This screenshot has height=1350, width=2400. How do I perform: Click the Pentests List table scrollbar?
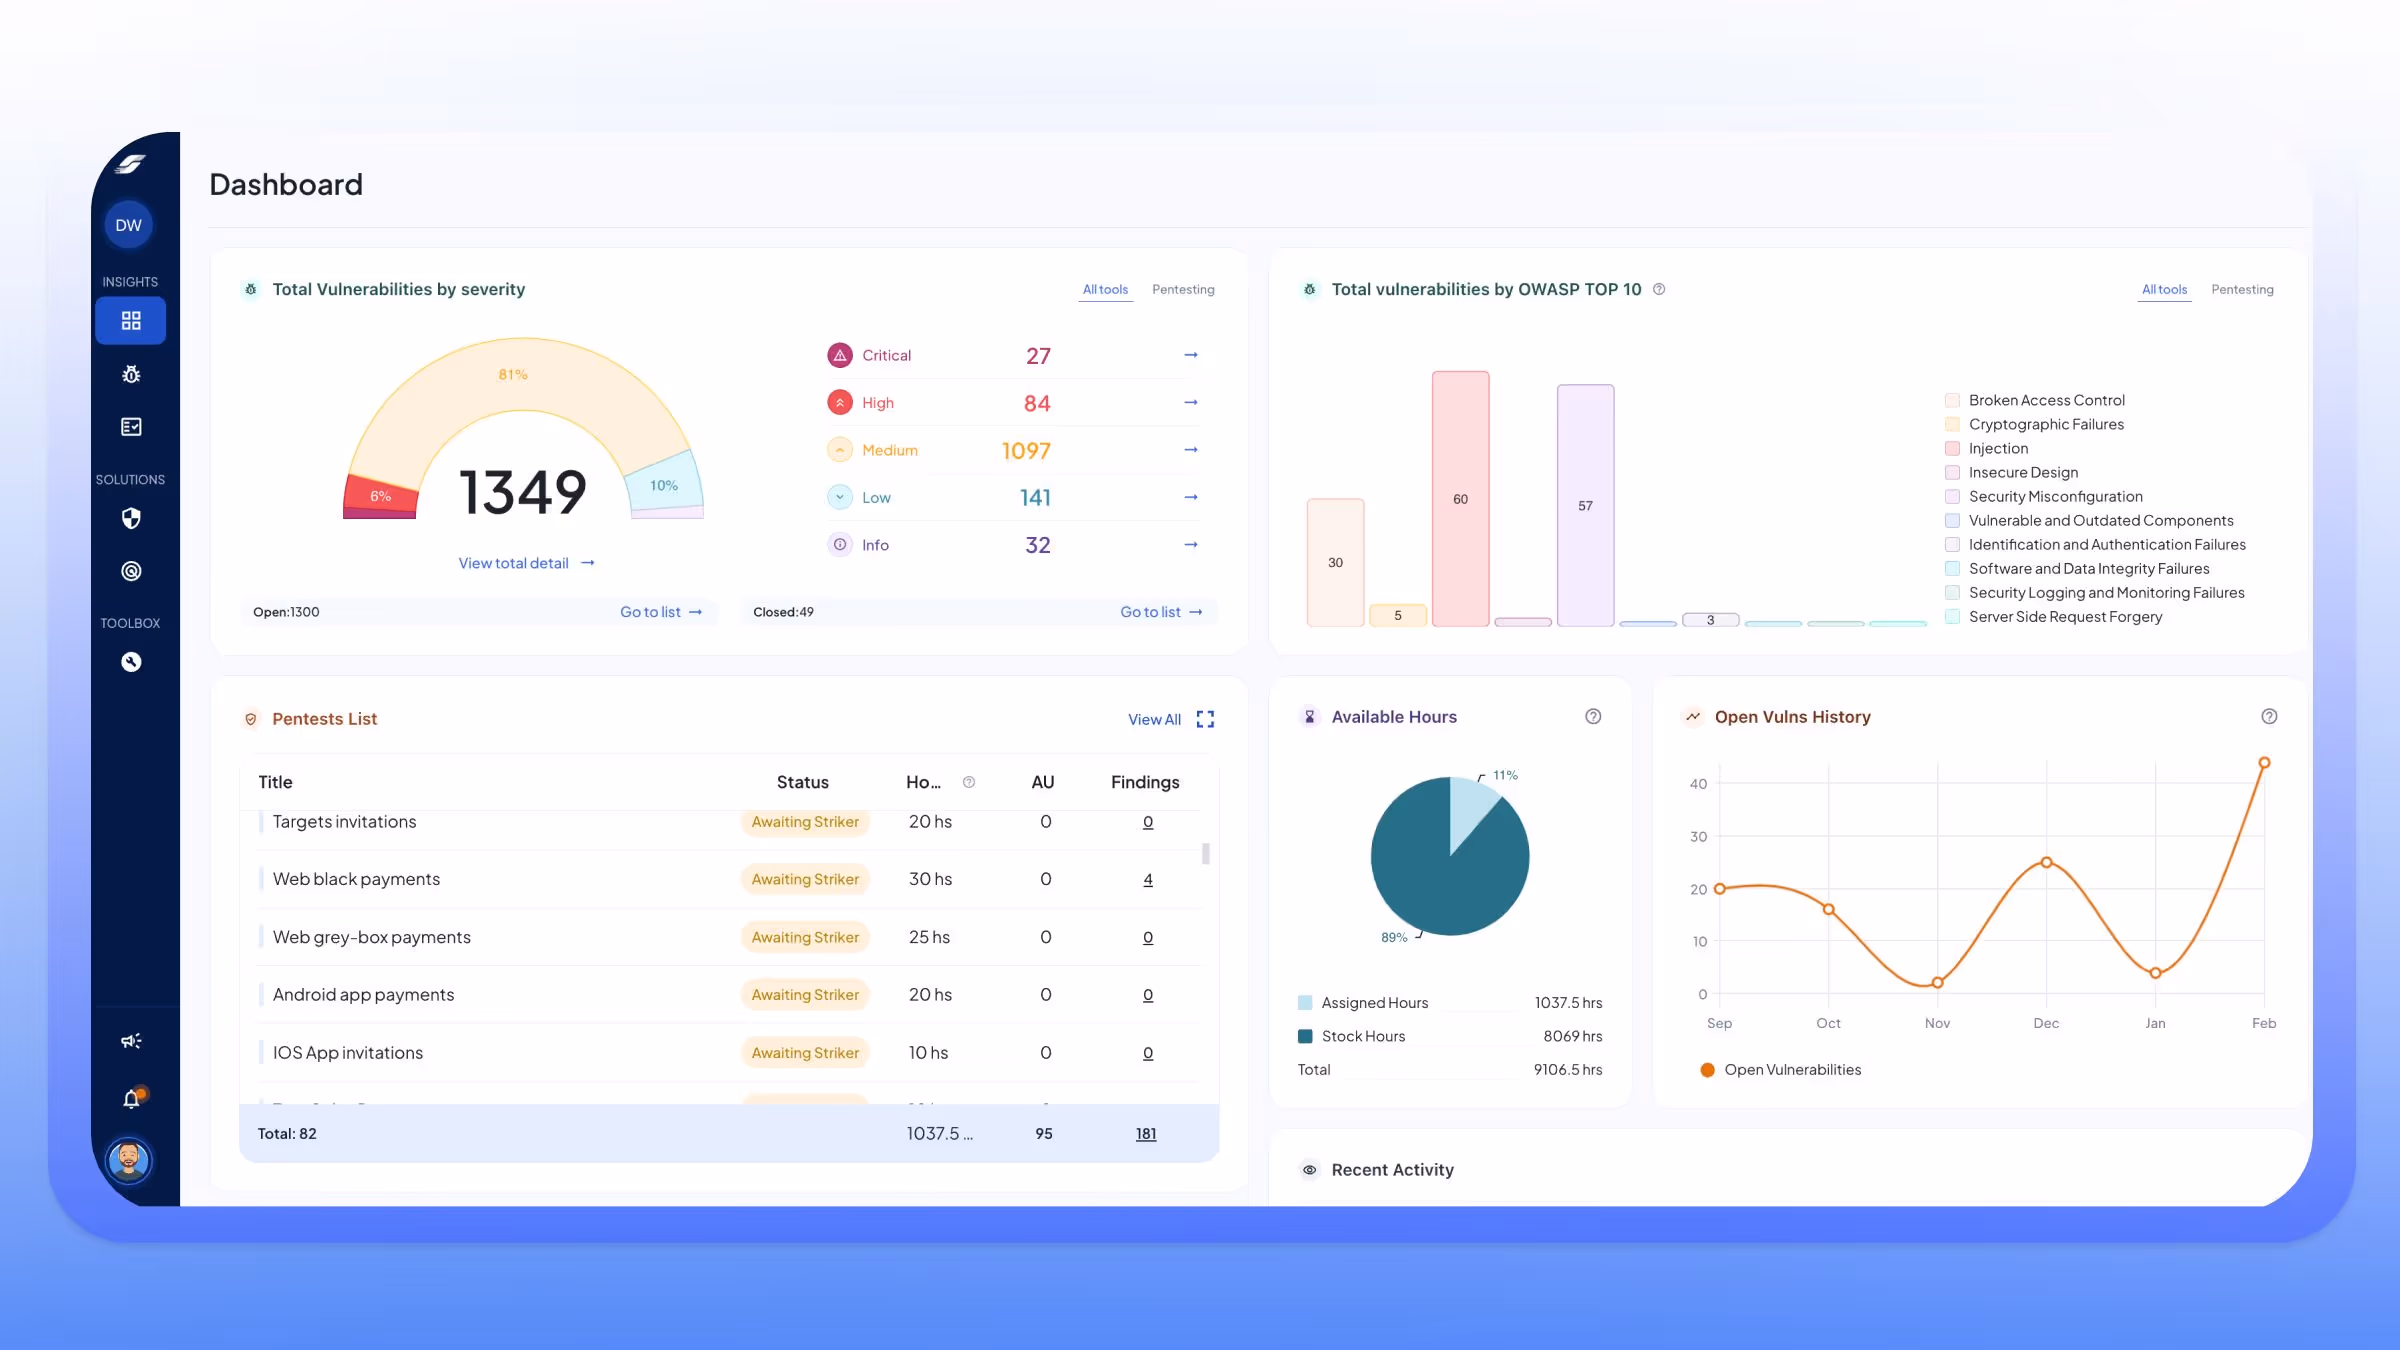click(x=1206, y=854)
